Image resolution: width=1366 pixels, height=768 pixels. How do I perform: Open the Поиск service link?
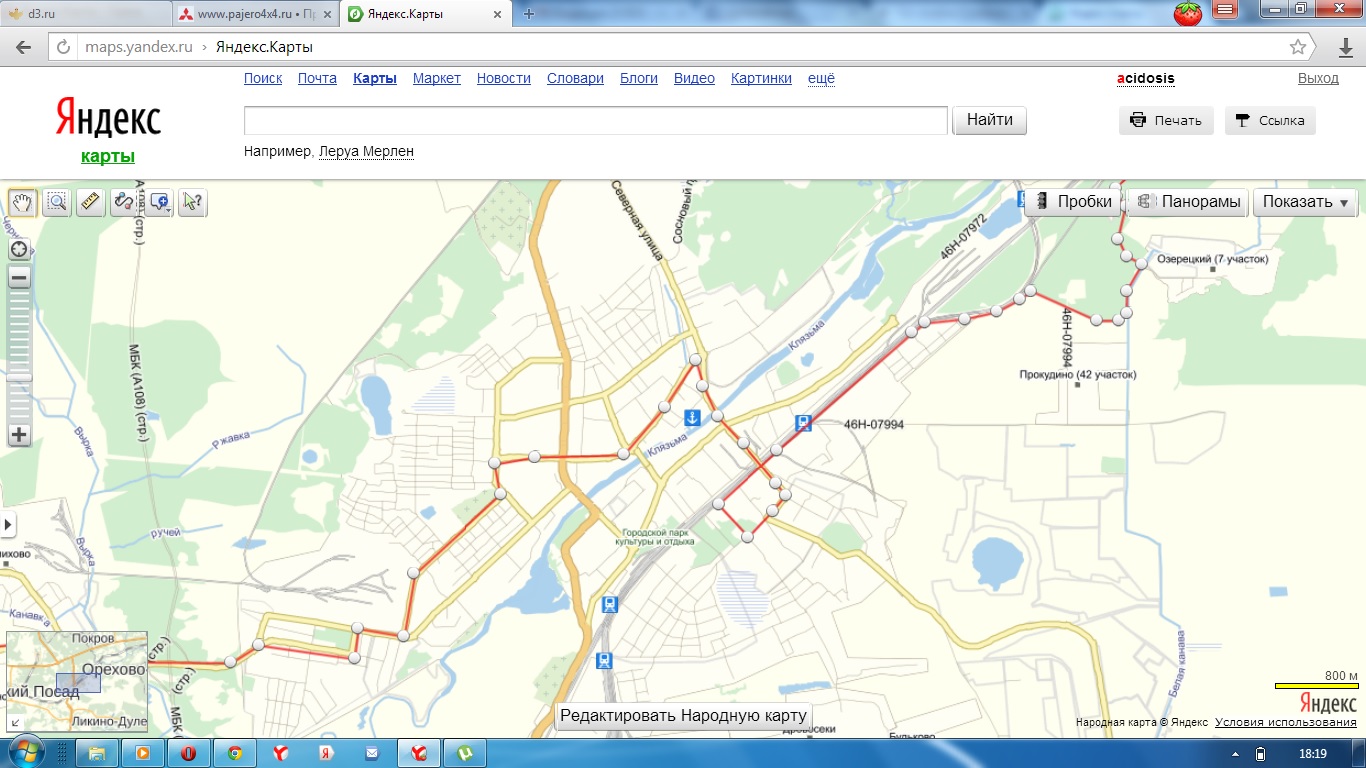point(263,78)
